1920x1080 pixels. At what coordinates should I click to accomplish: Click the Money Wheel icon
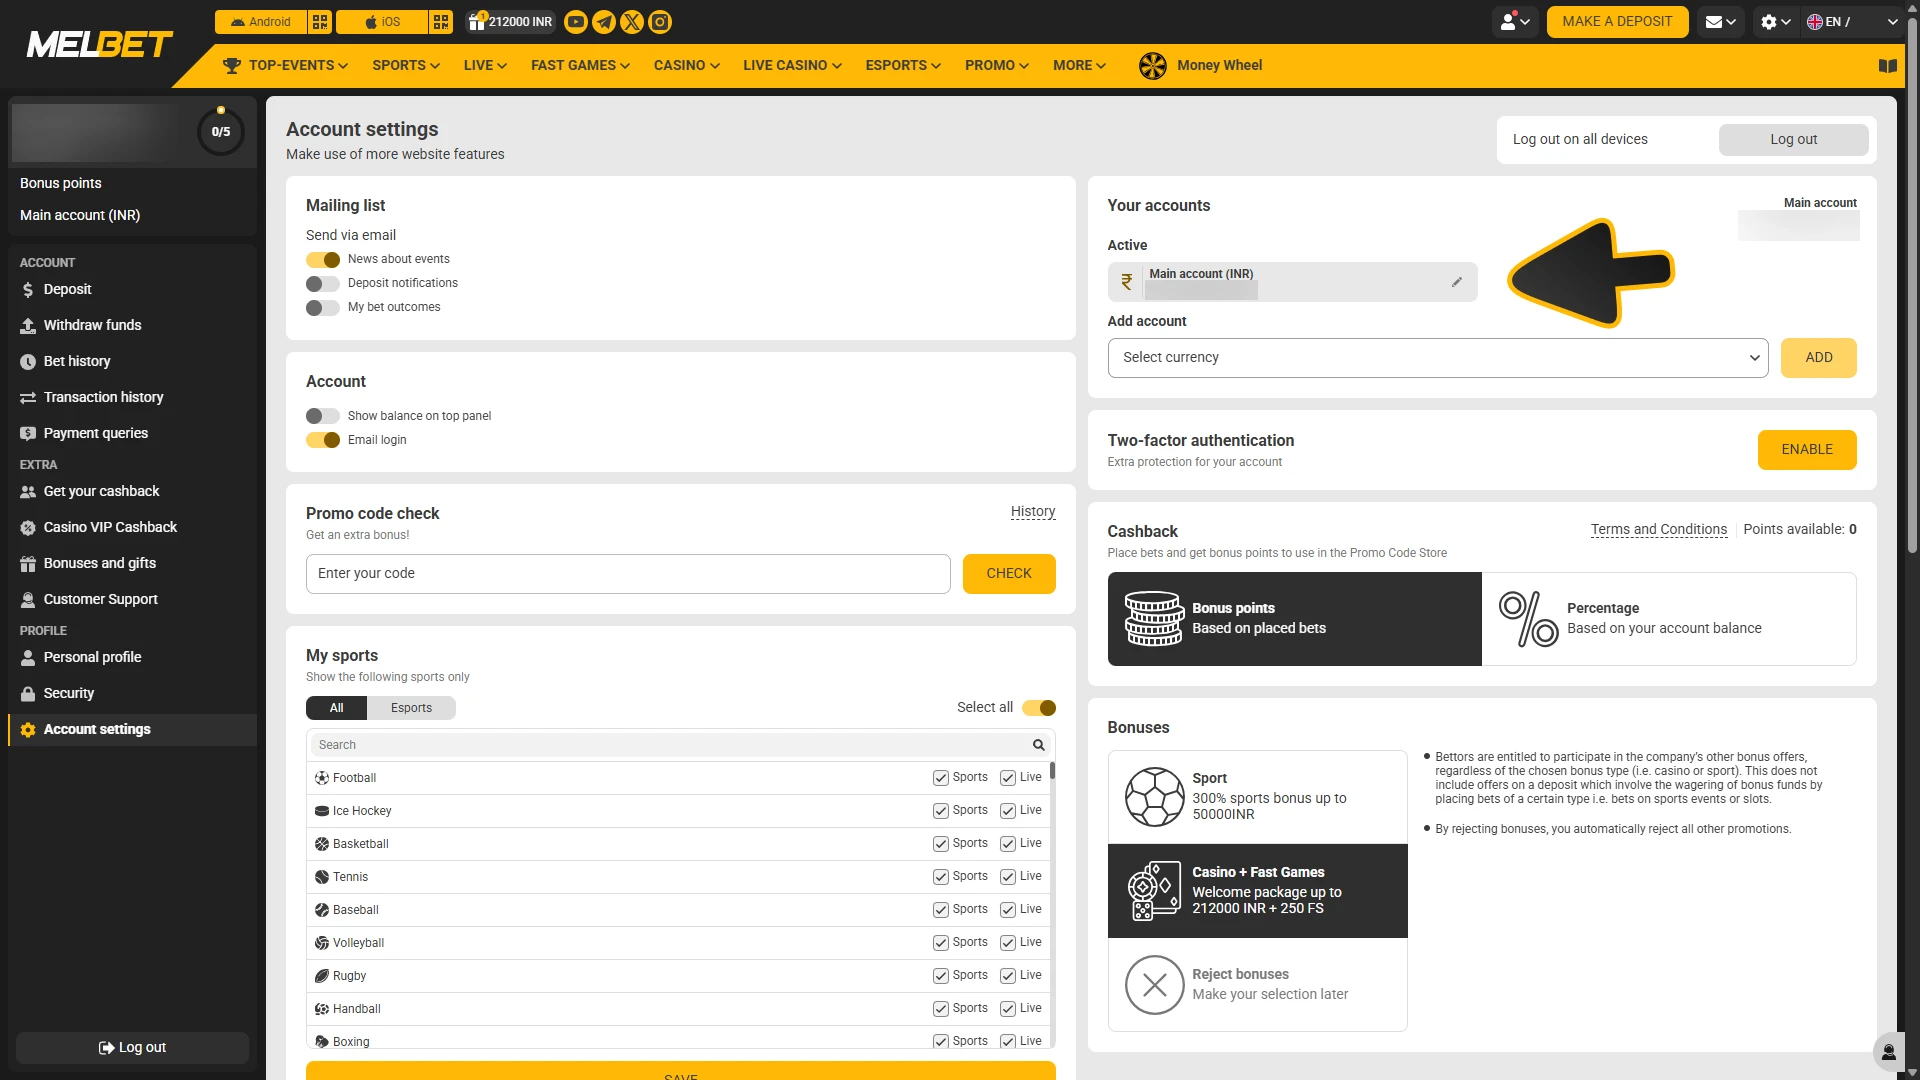[1153, 66]
